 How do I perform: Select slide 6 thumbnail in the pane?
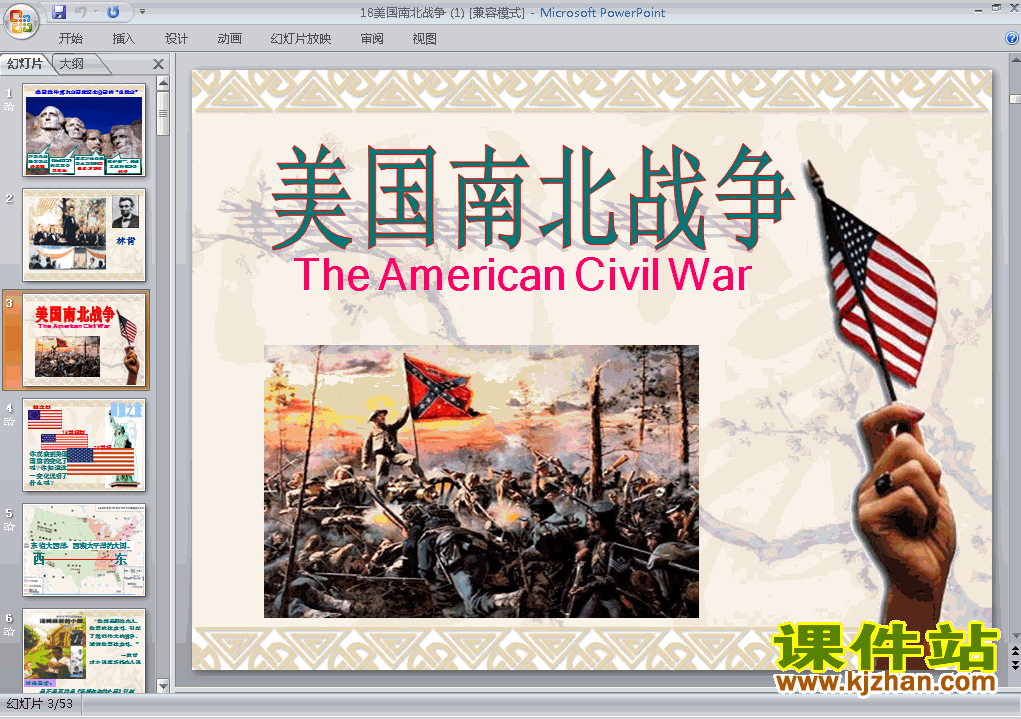84,651
